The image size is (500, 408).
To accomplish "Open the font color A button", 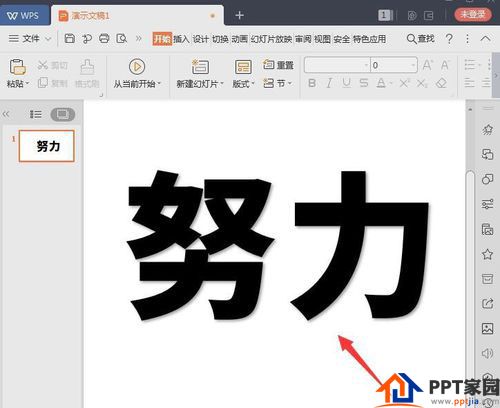I will (381, 83).
